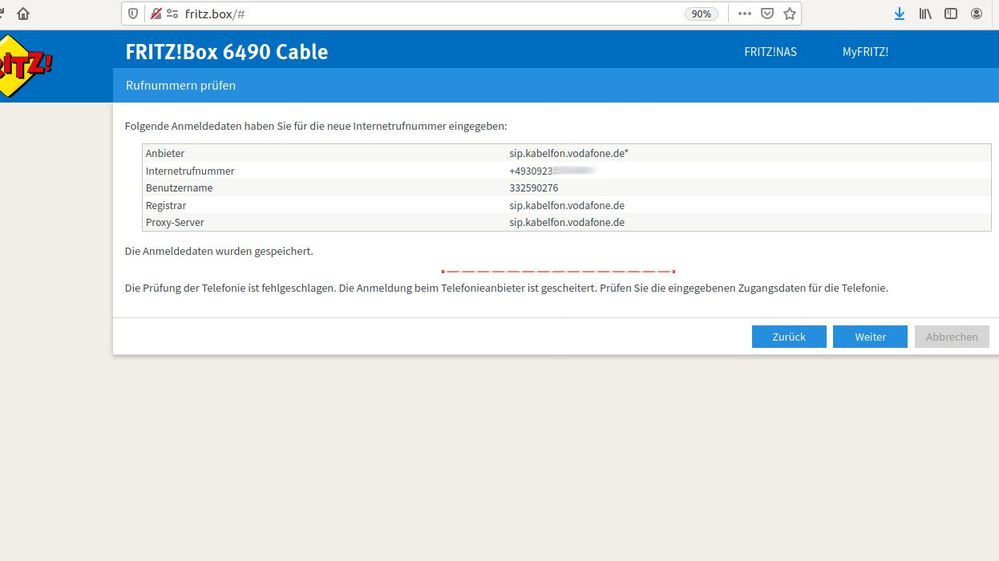Open the tracking protection shield icon

[x=133, y=13]
